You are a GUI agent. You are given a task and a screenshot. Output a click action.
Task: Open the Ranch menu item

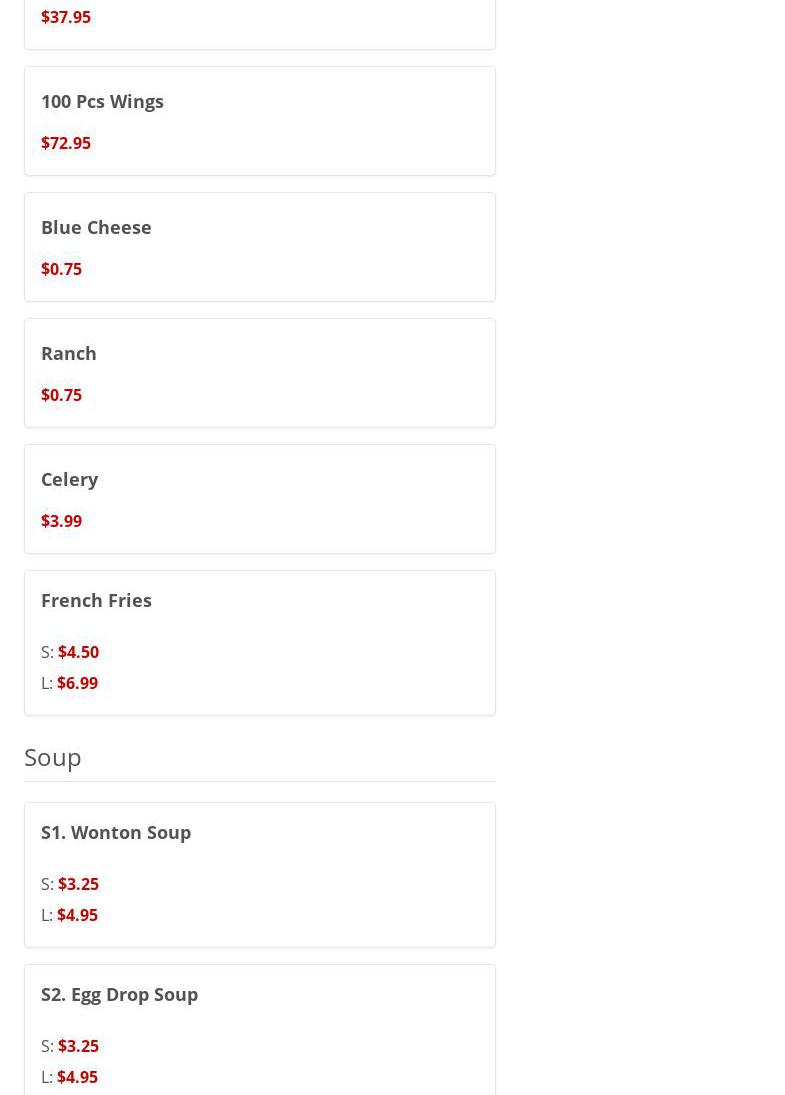click(x=69, y=353)
